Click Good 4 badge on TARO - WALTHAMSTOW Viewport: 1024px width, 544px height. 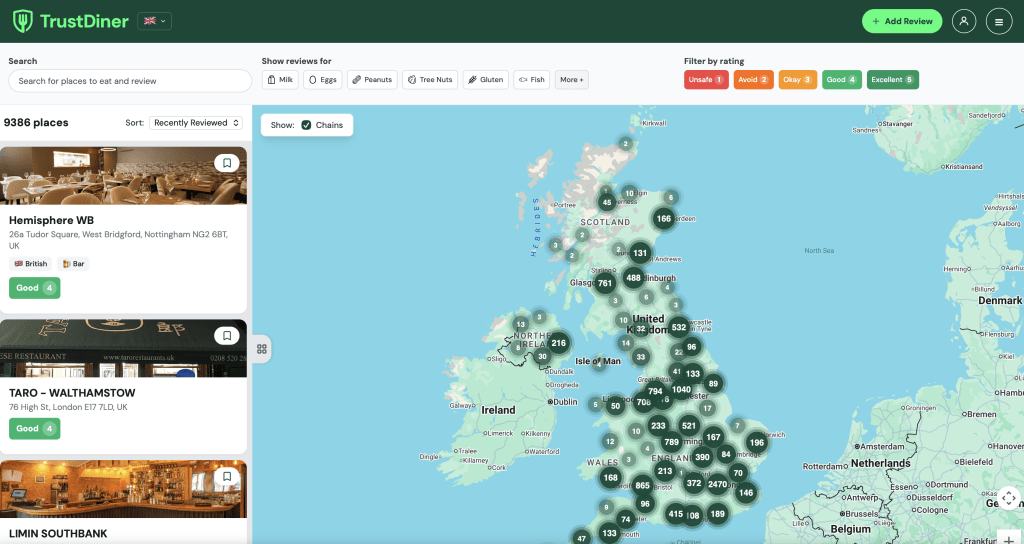pos(35,428)
